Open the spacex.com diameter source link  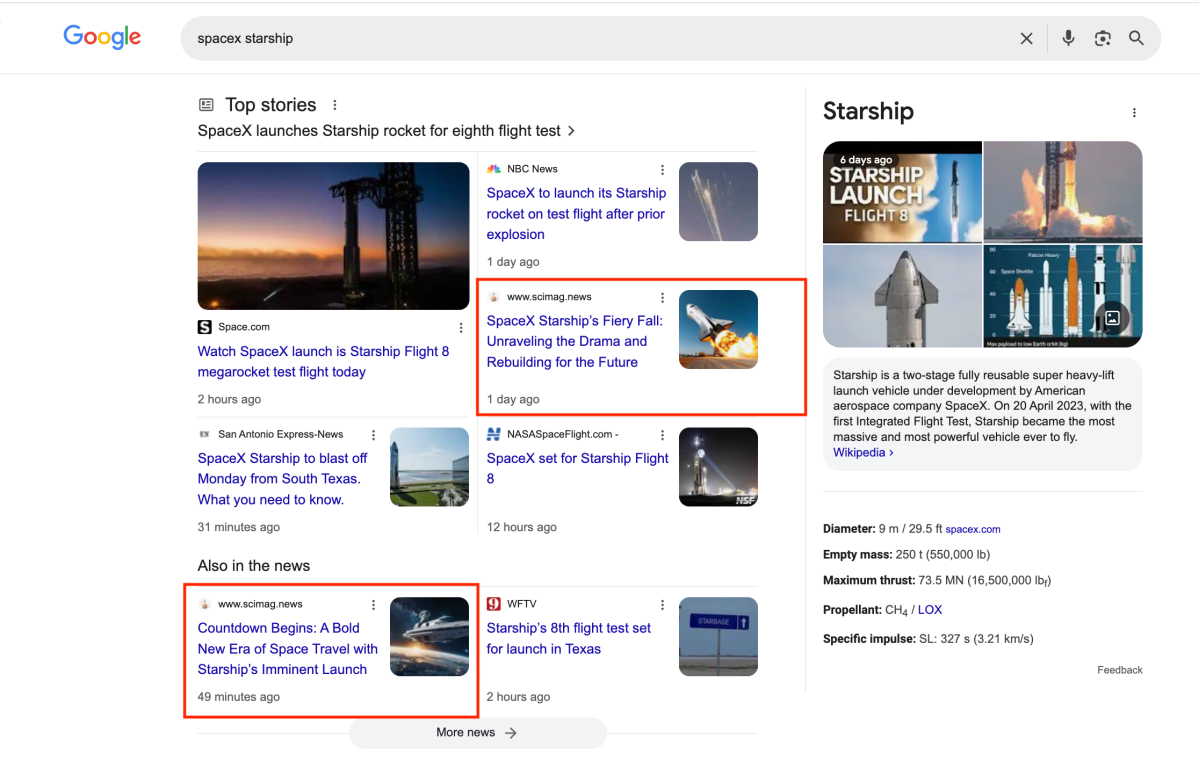(x=972, y=529)
